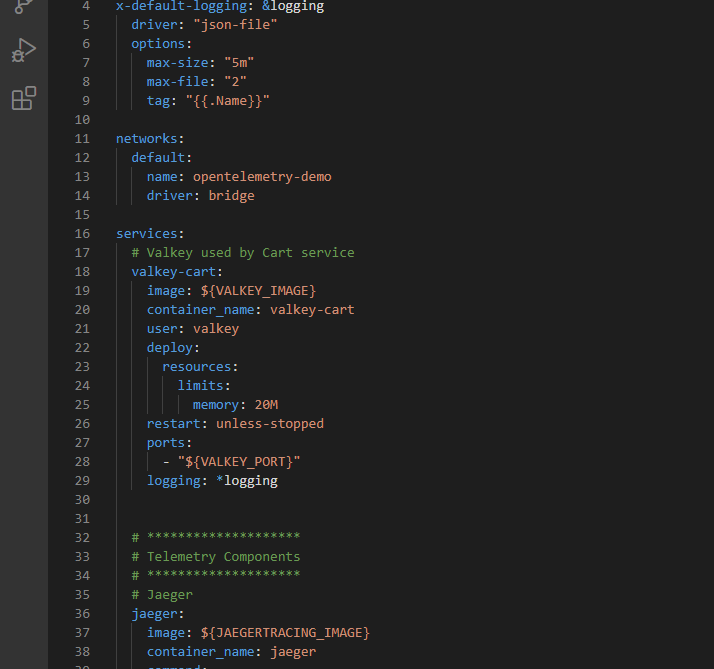Click the "opentelemetry-demo" network name
Screen dimensions: 714x669
coord(262,176)
